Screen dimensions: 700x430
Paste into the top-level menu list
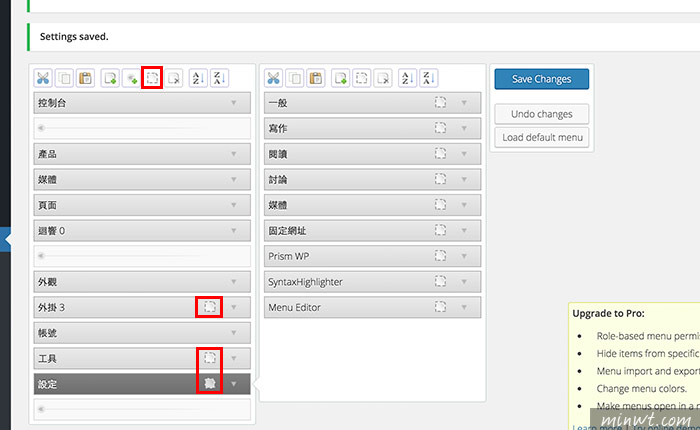(85, 78)
